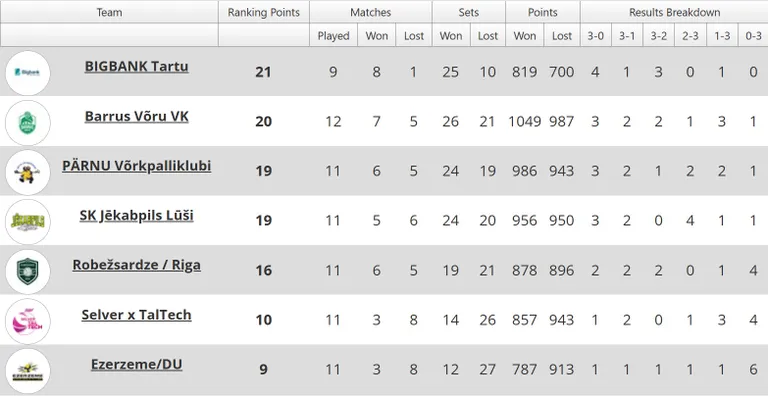Click the PÄRNU Võrkpalliklubi team logo
The height and width of the screenshot is (396, 768).
tap(27, 172)
